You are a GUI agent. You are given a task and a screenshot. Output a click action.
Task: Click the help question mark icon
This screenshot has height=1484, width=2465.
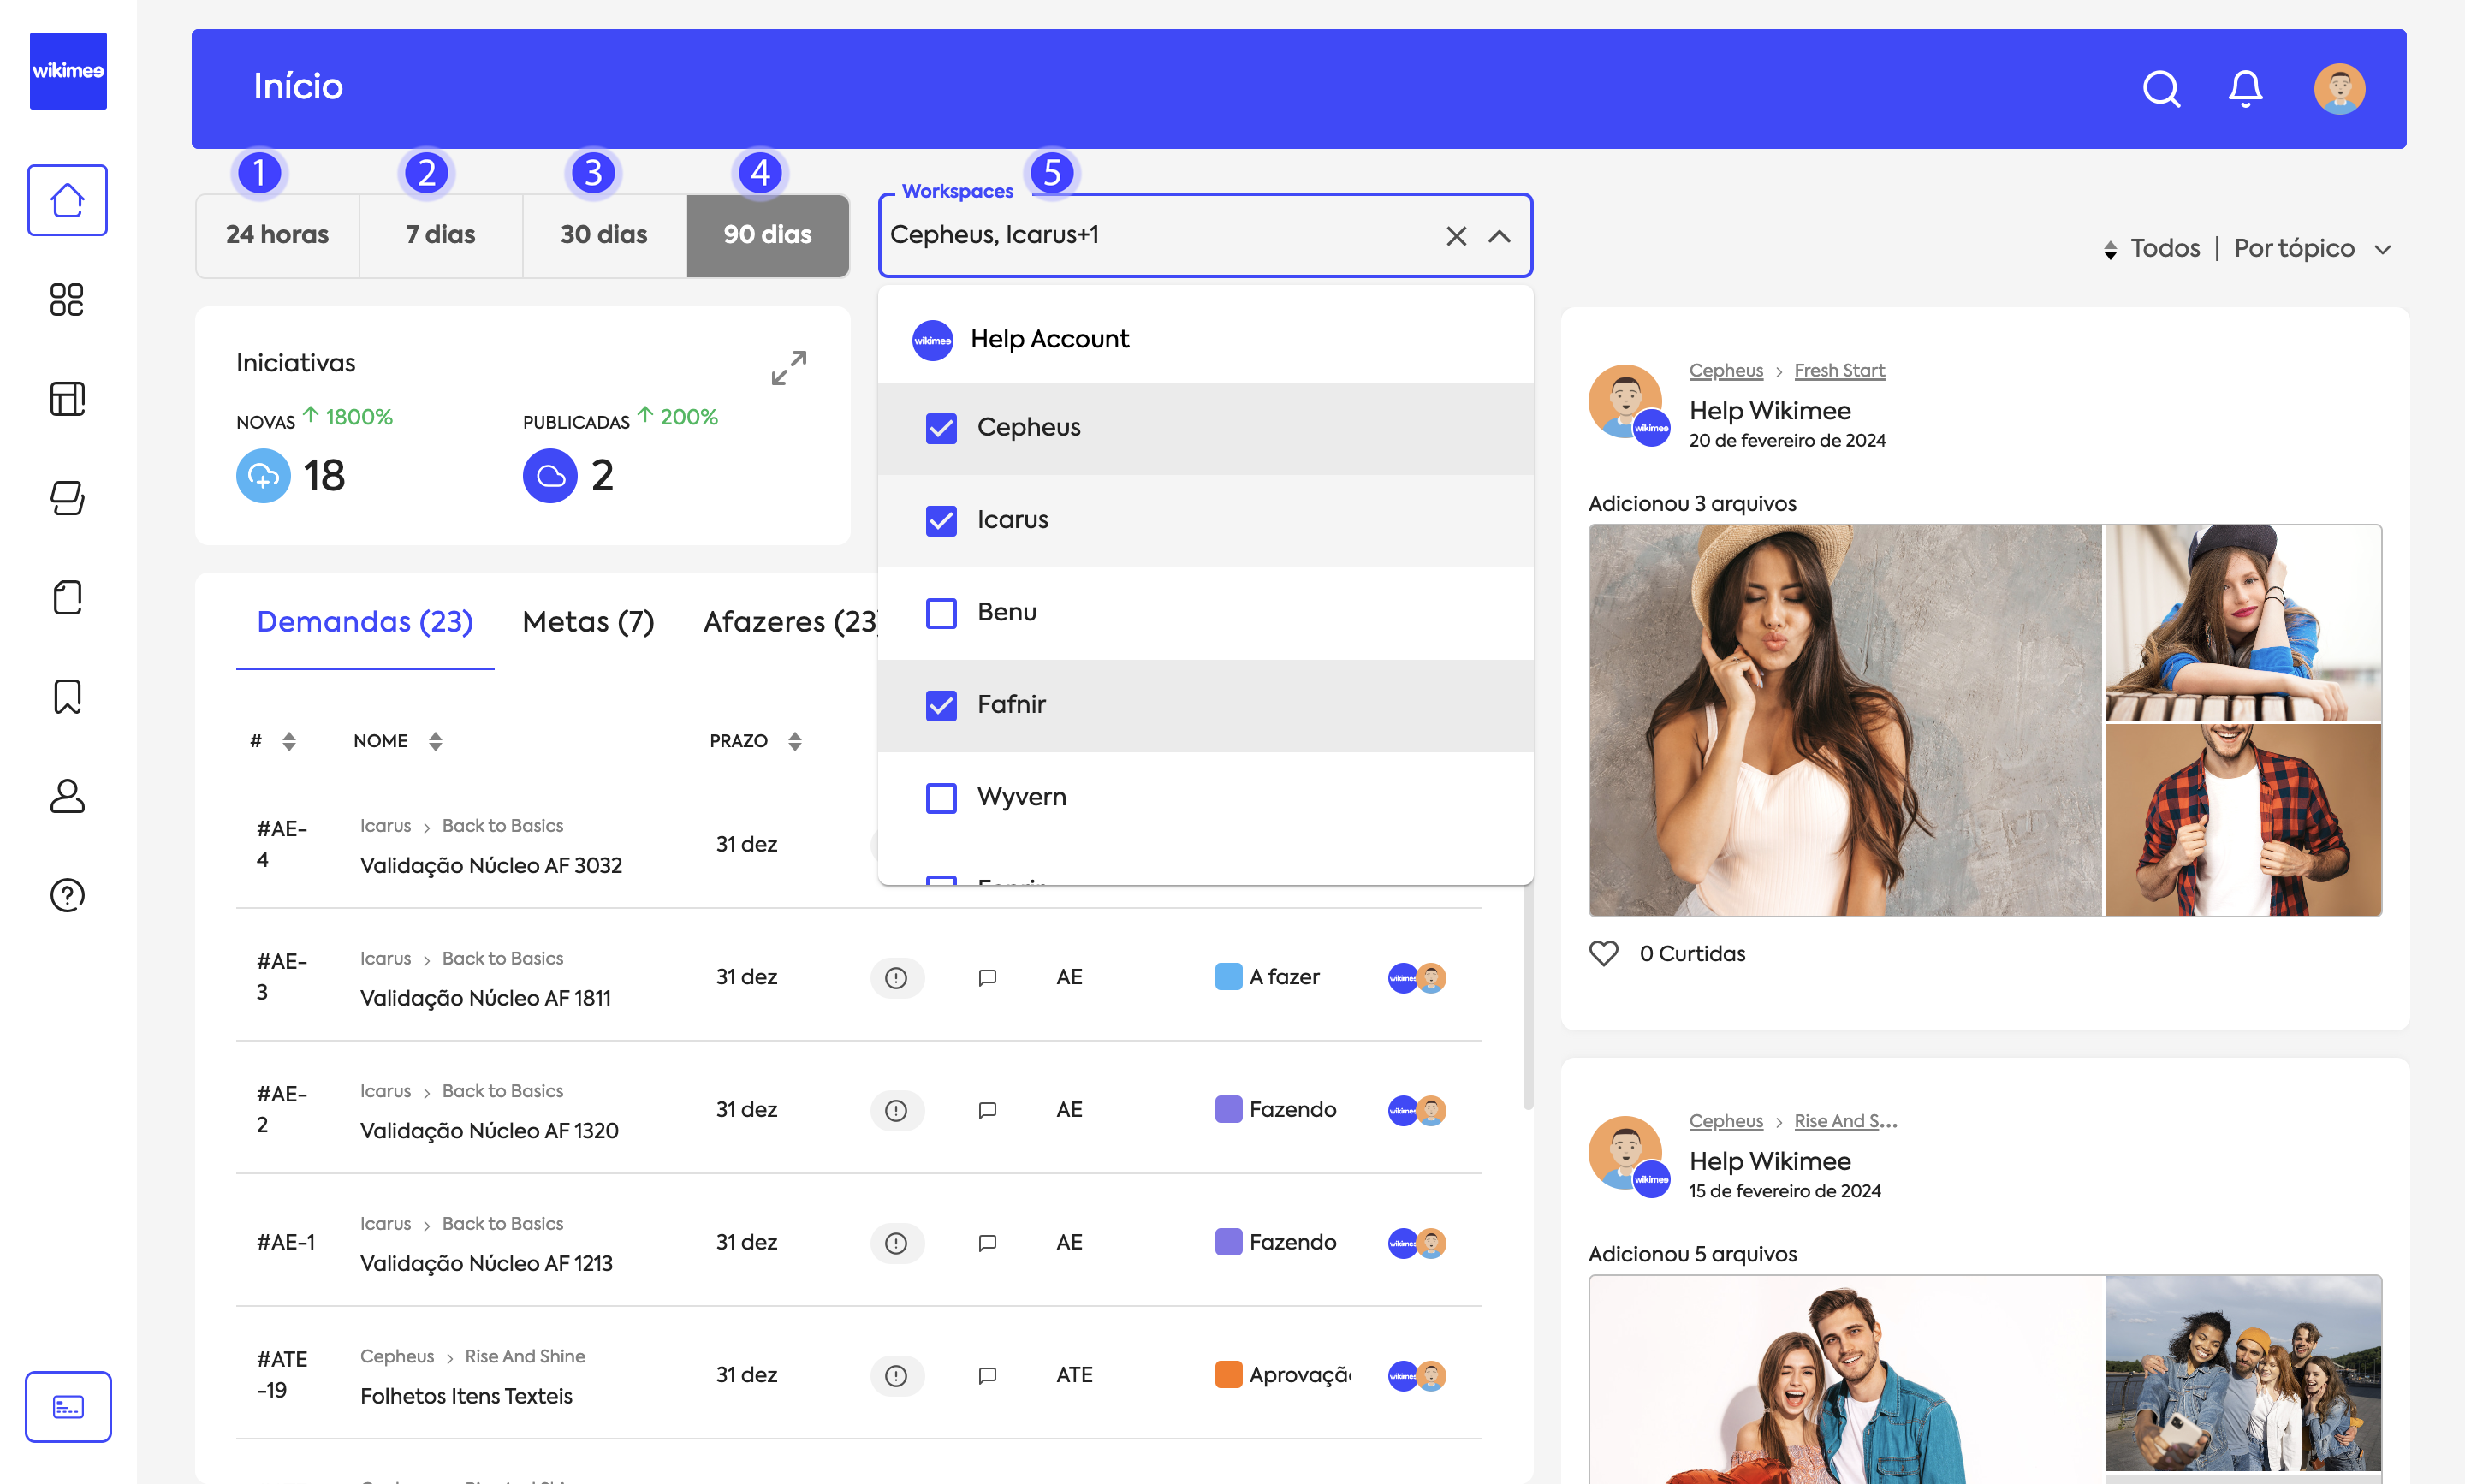(x=67, y=895)
